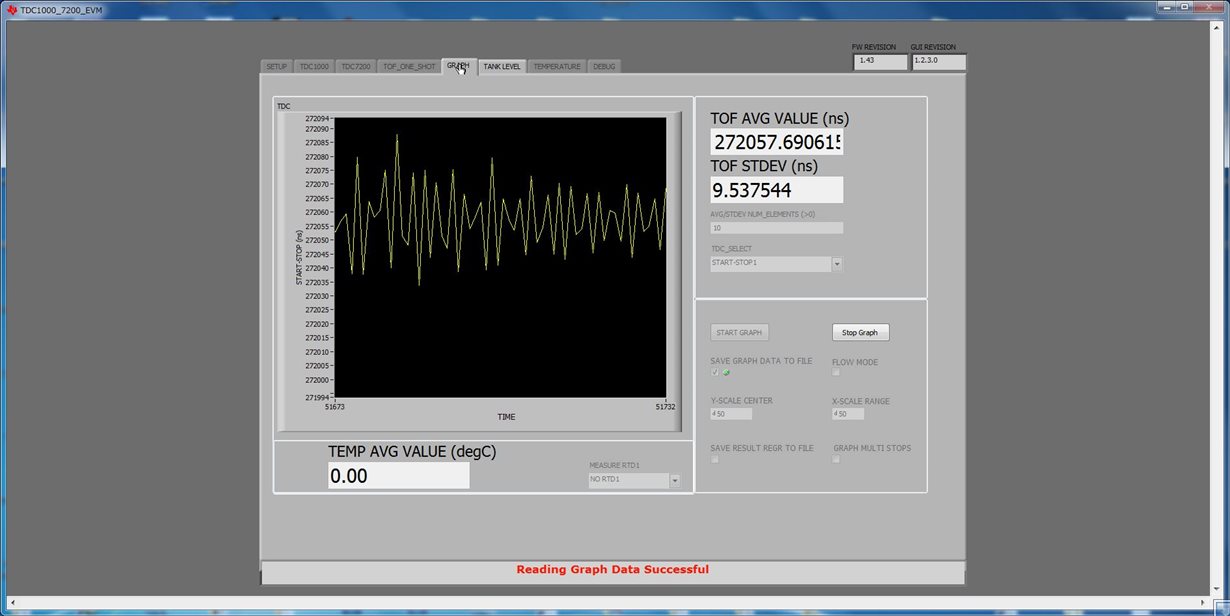The height and width of the screenshot is (616, 1230).
Task: Click the GUI REVISION field showing 1.2.3.0
Action: (x=939, y=61)
